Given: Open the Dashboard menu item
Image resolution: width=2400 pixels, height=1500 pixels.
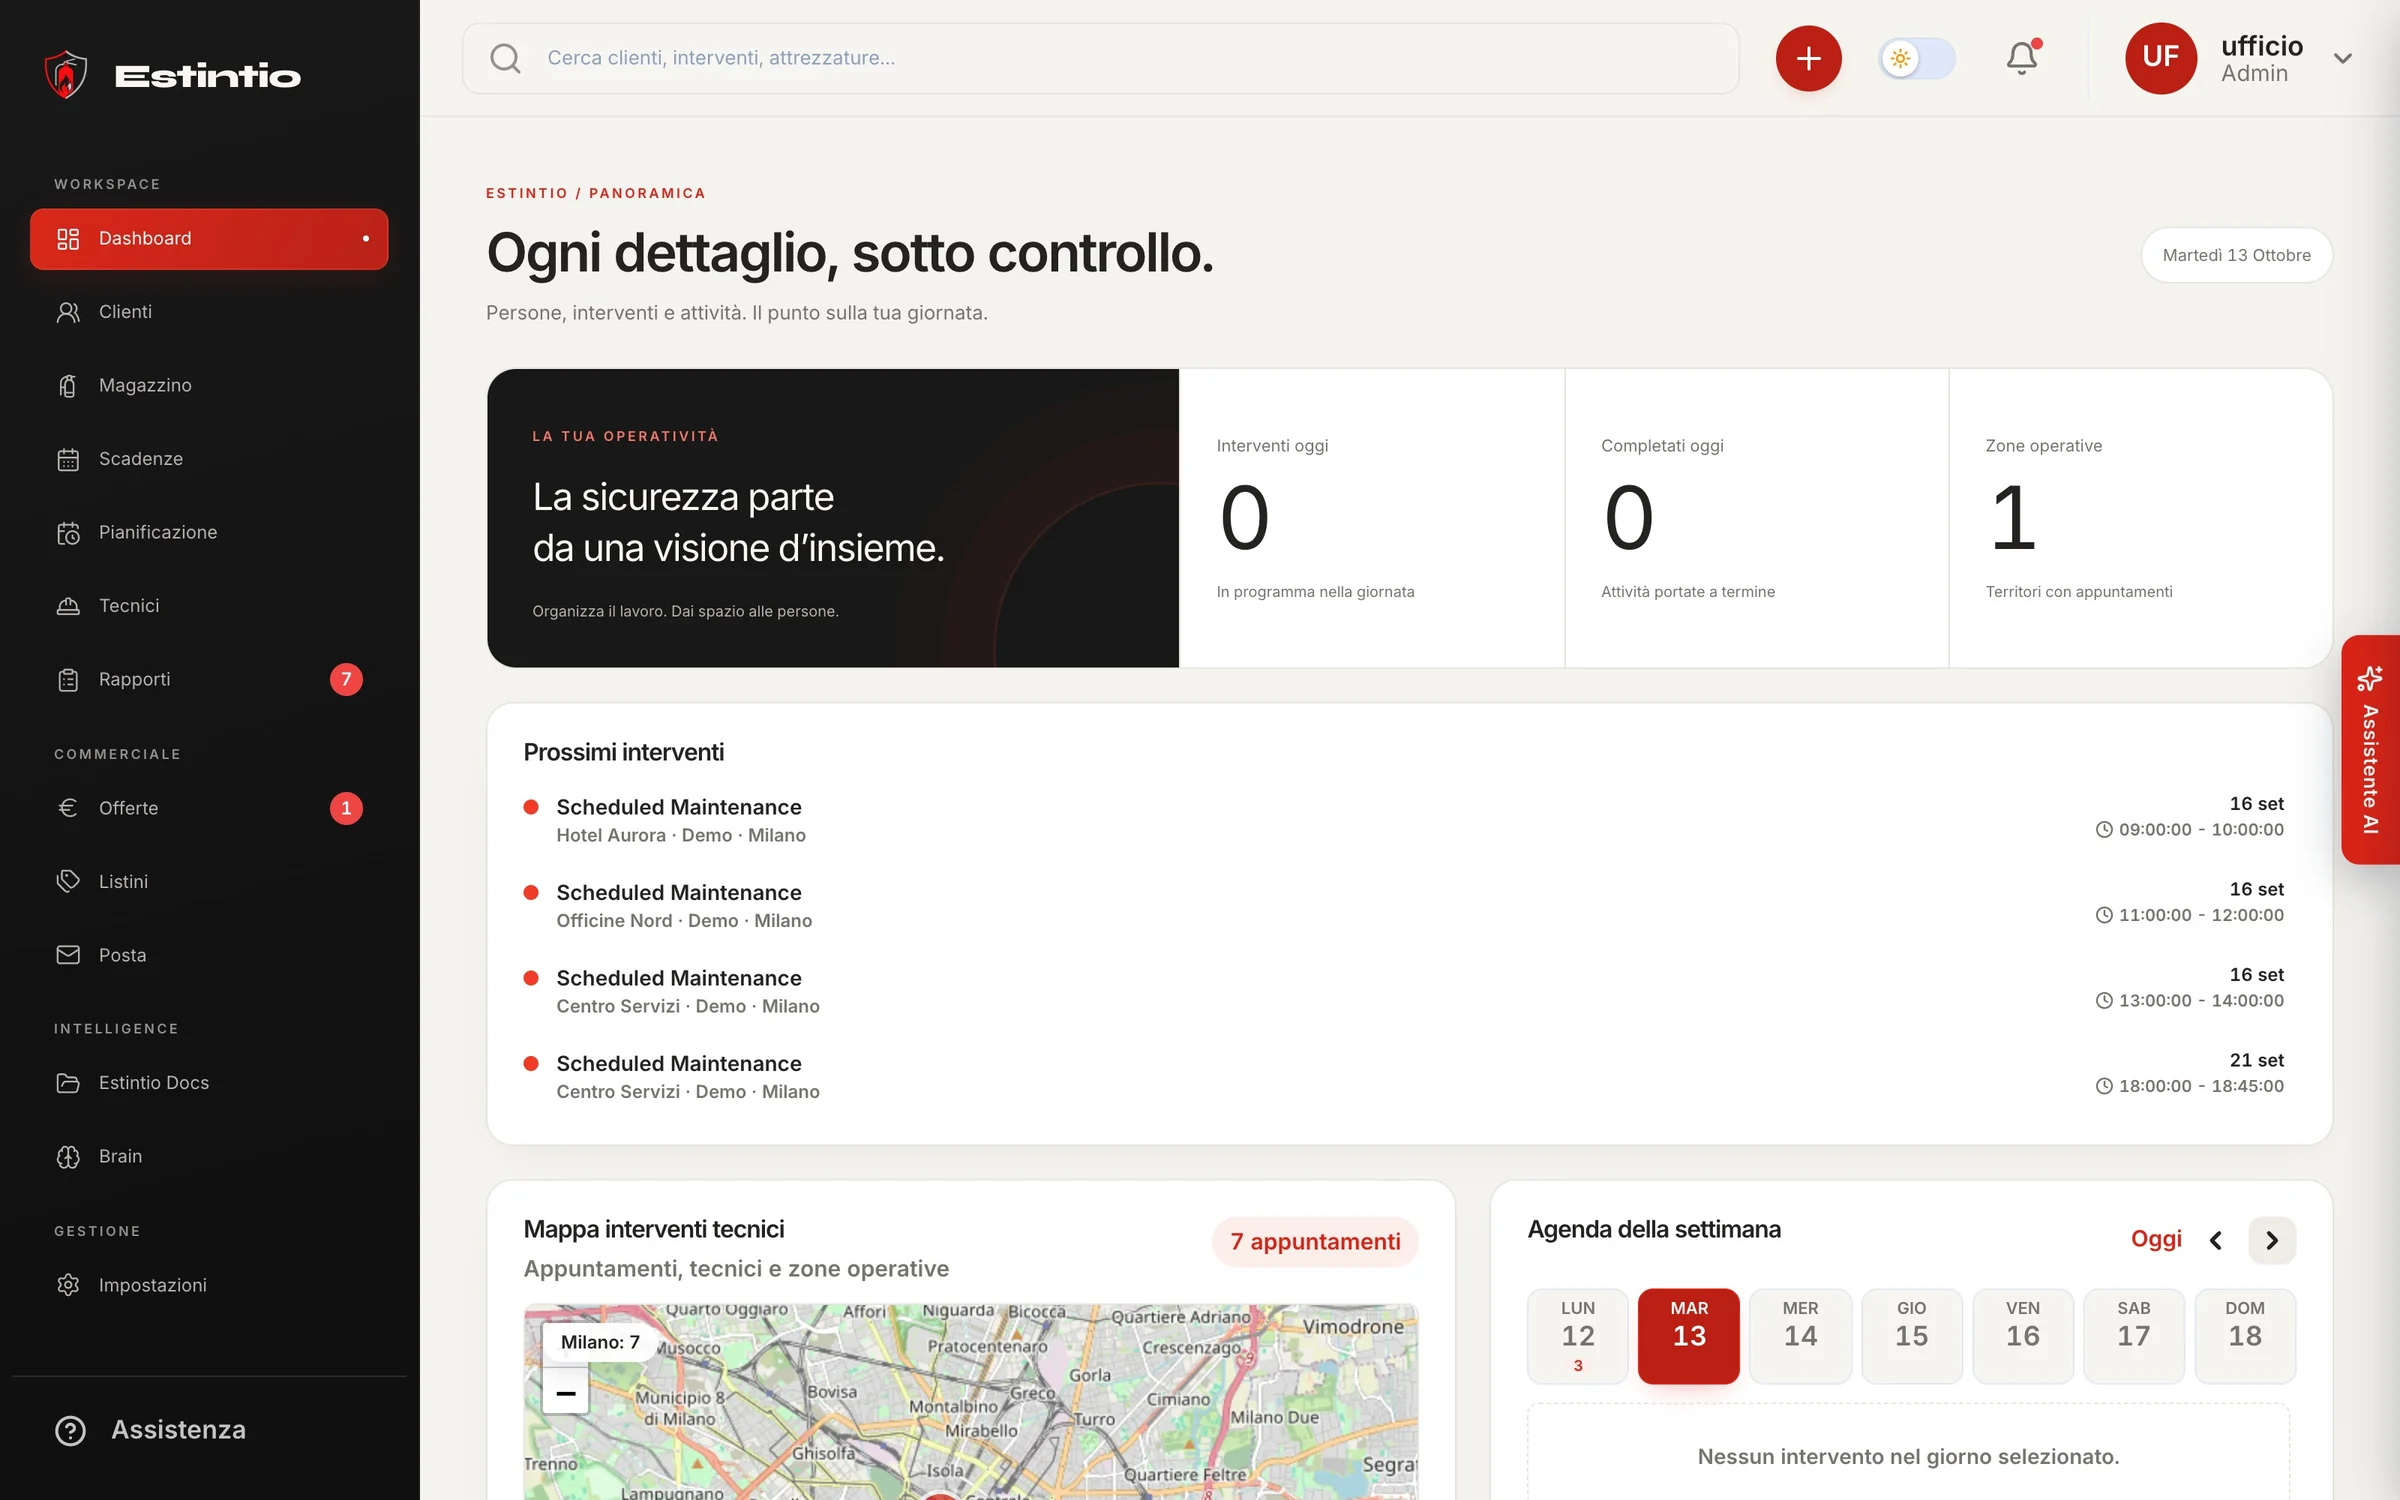Looking at the screenshot, I should click(x=209, y=239).
